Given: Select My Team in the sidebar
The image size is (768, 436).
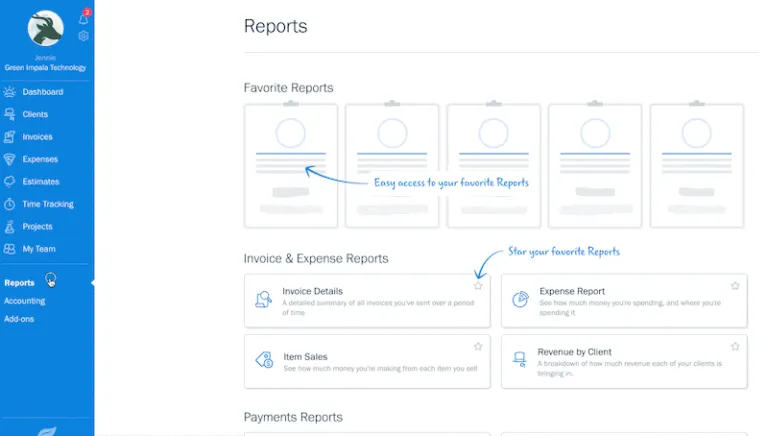Looking at the screenshot, I should click(x=39, y=249).
